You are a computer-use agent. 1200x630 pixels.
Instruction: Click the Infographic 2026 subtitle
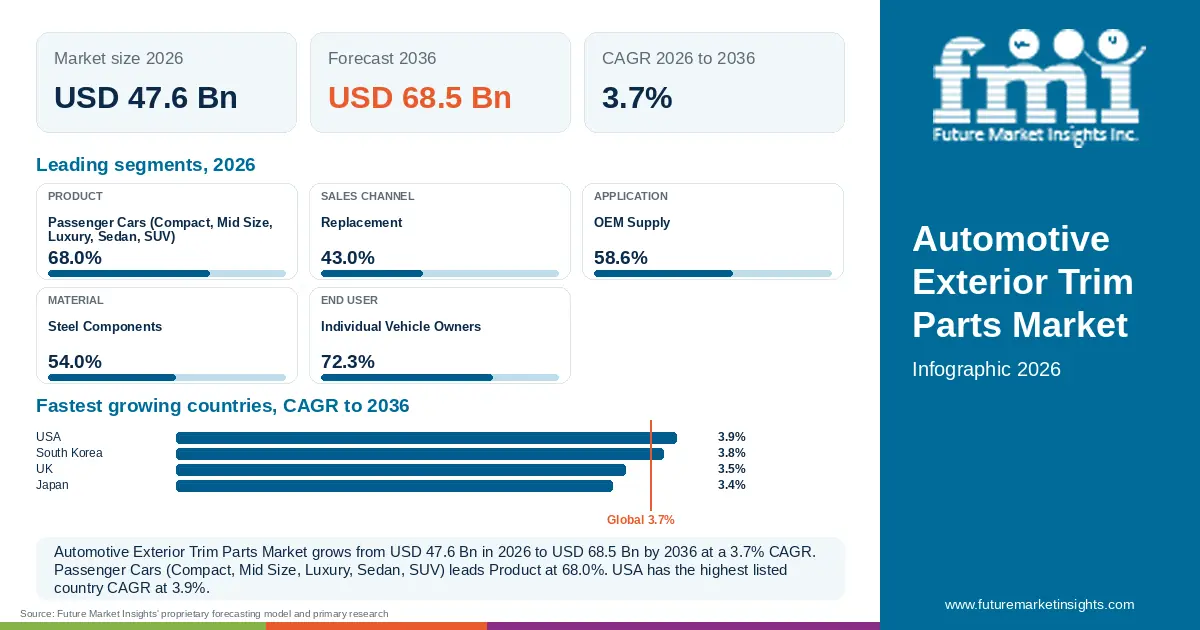(986, 369)
